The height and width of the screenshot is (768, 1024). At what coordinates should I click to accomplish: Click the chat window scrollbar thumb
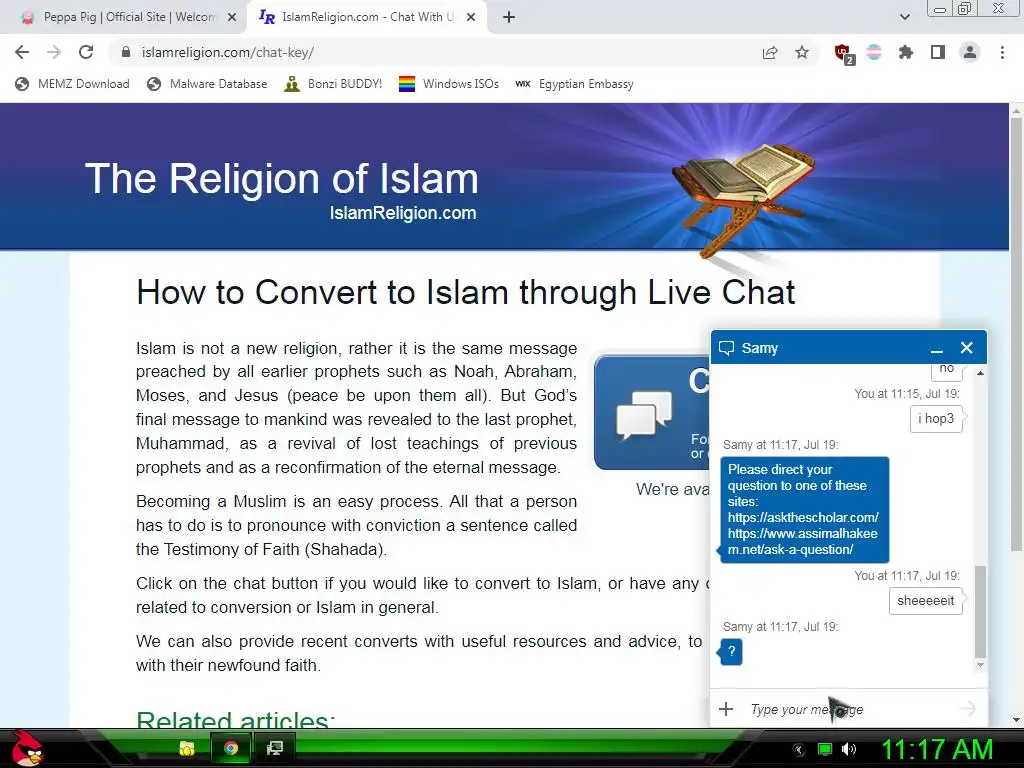coord(980,612)
